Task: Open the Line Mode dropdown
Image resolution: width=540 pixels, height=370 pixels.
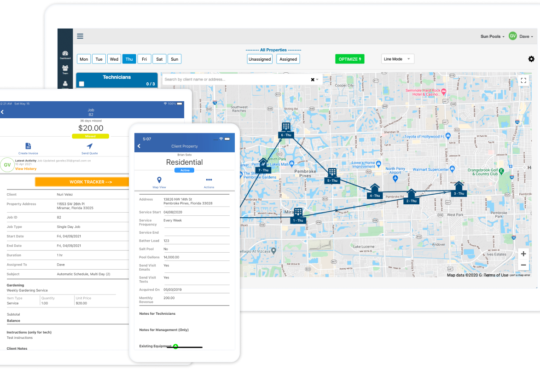Action: tap(397, 59)
